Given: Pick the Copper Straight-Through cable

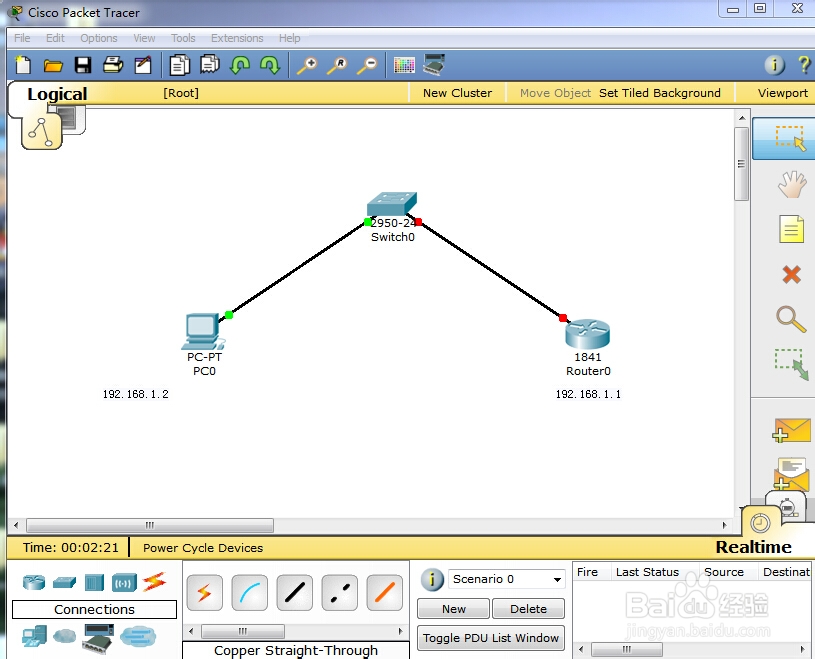Looking at the screenshot, I should 295,592.
